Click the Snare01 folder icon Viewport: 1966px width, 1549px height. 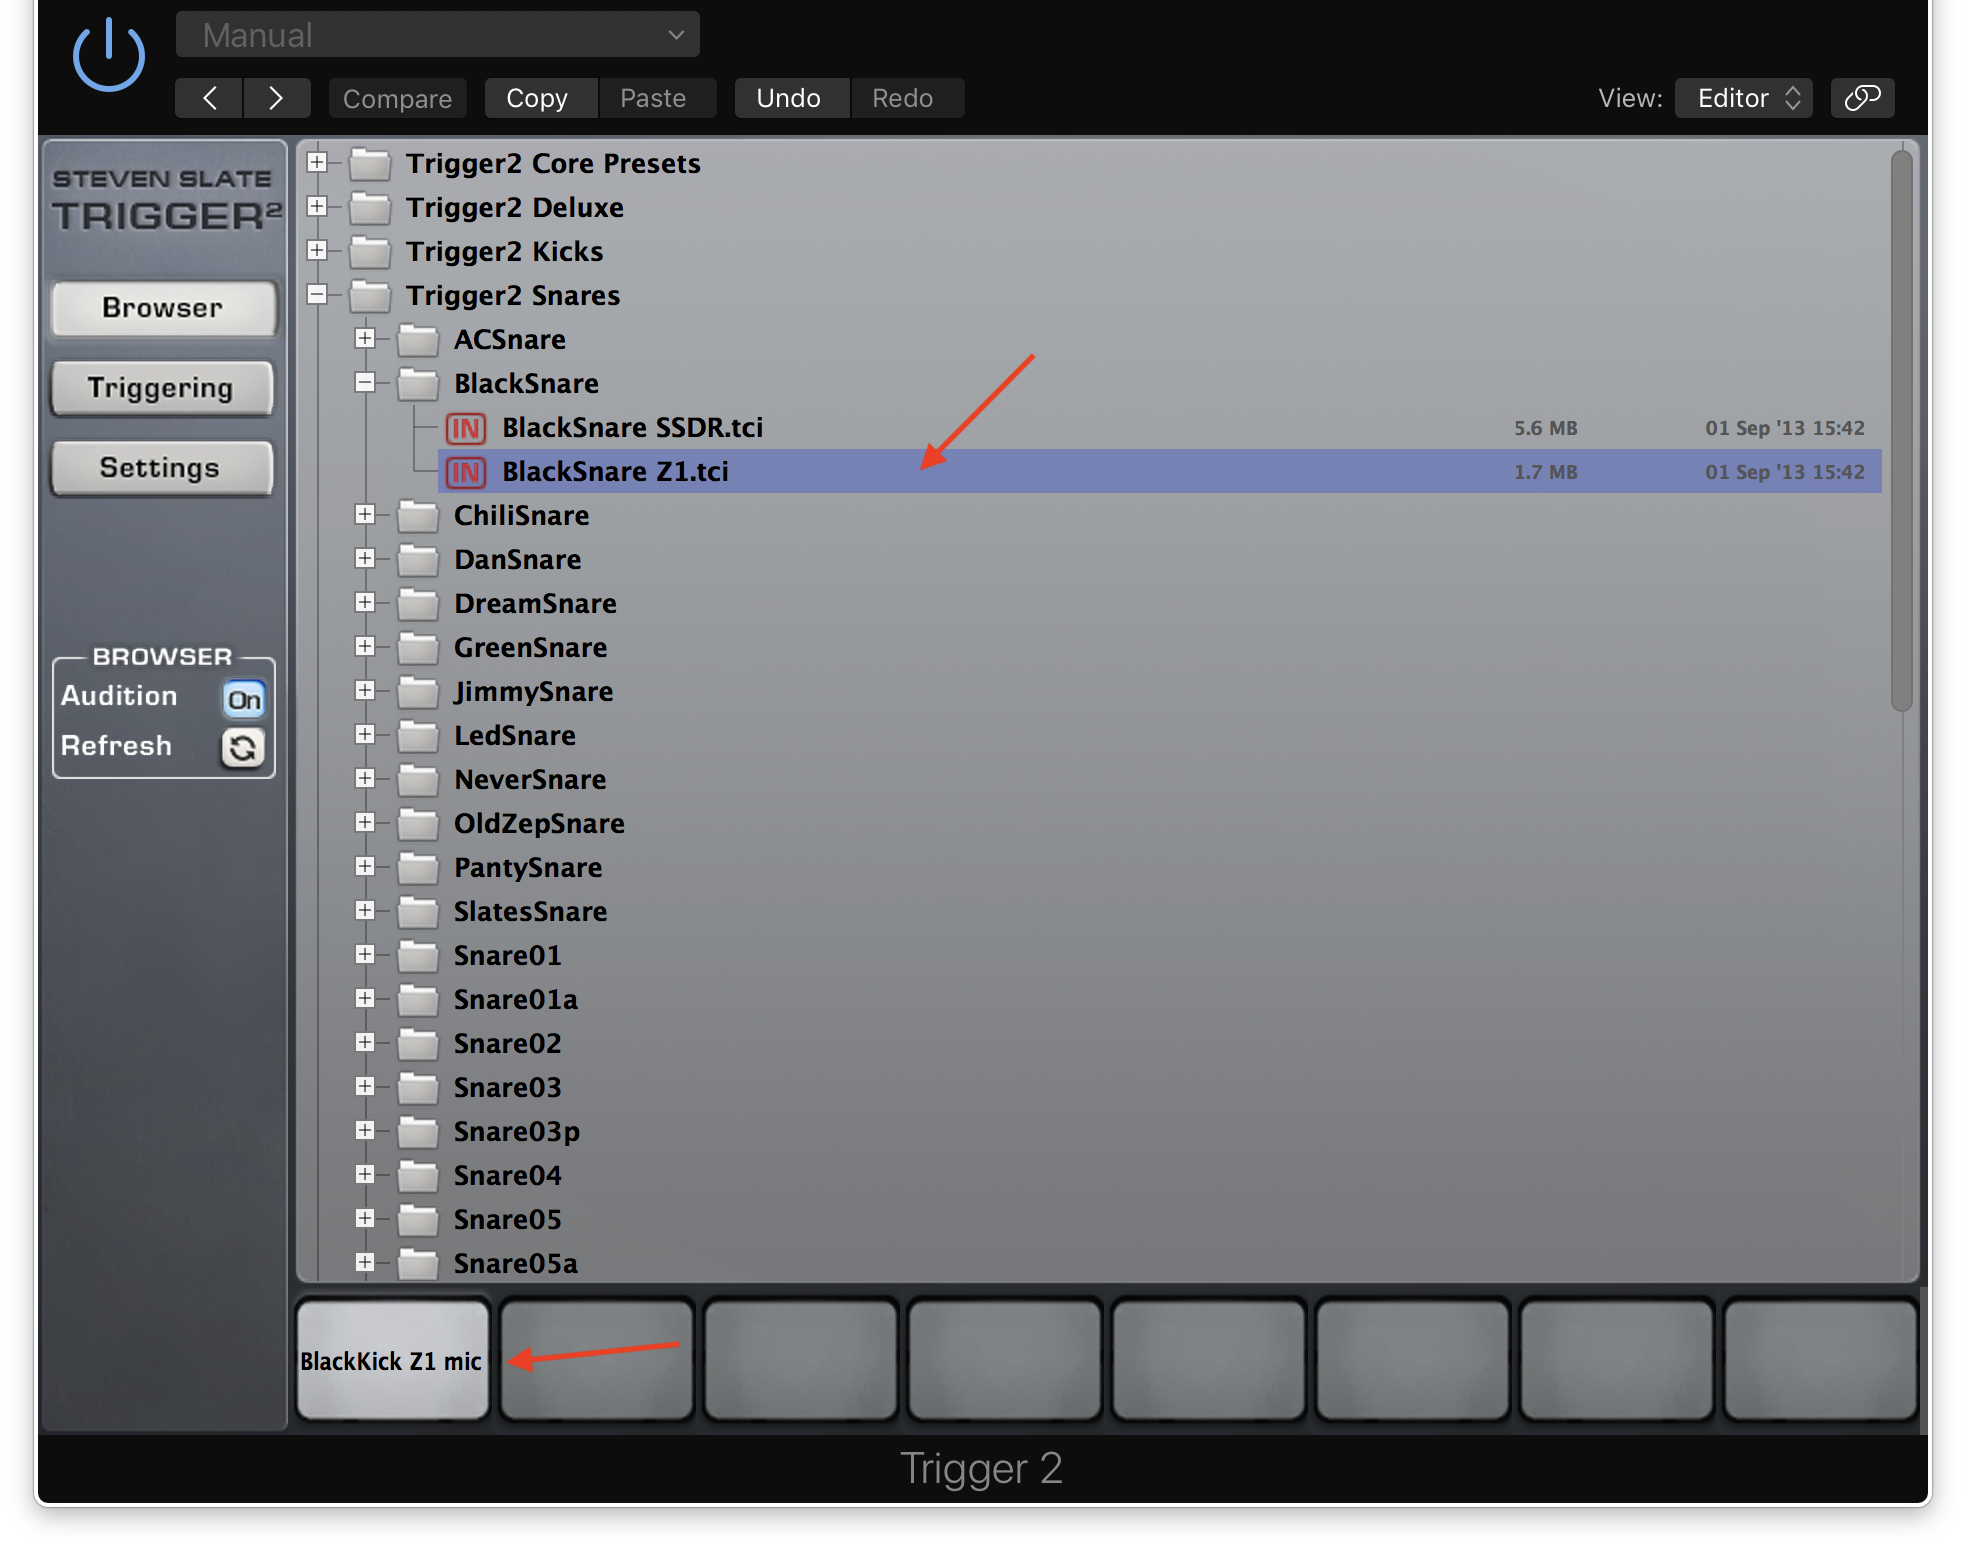click(418, 955)
